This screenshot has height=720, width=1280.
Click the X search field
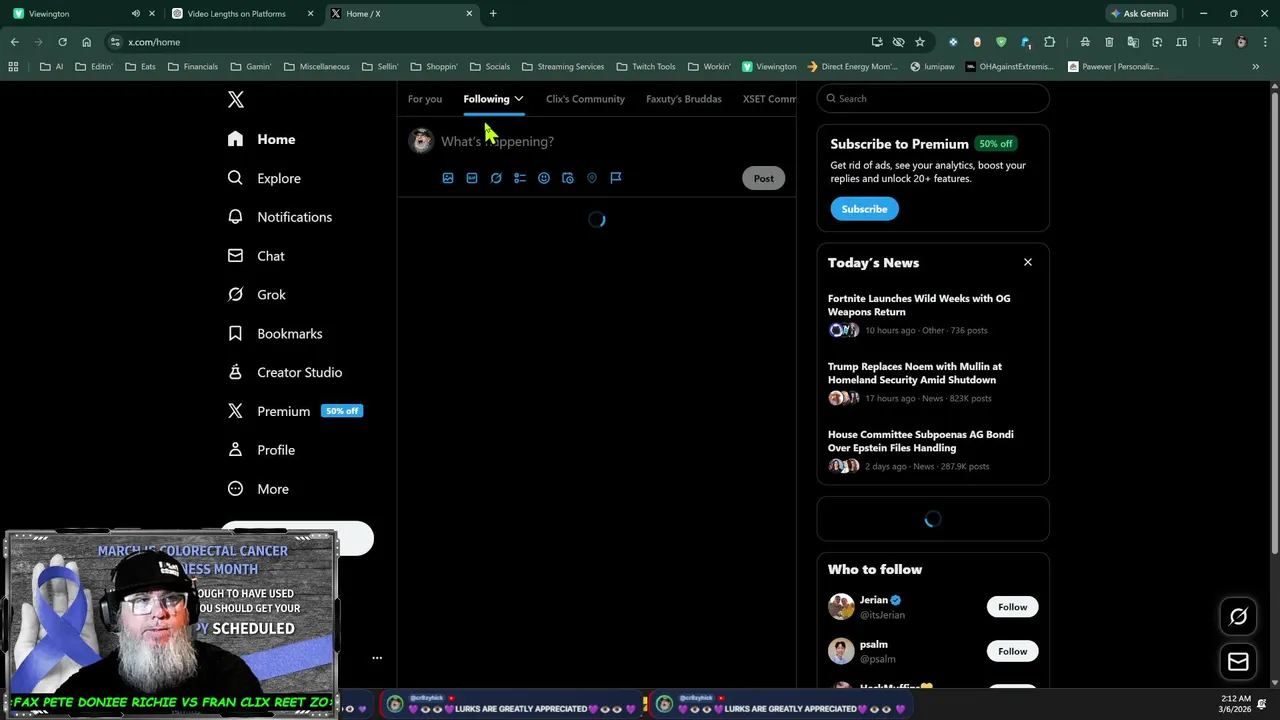tap(933, 99)
